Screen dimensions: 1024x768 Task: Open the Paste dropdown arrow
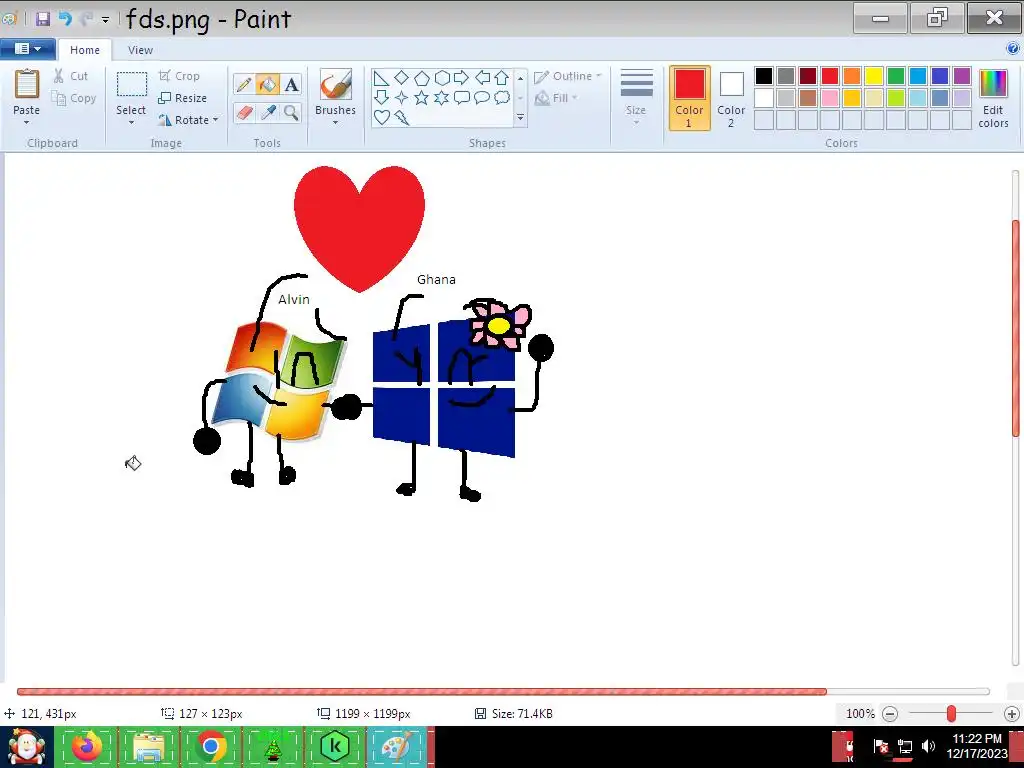click(x=27, y=123)
